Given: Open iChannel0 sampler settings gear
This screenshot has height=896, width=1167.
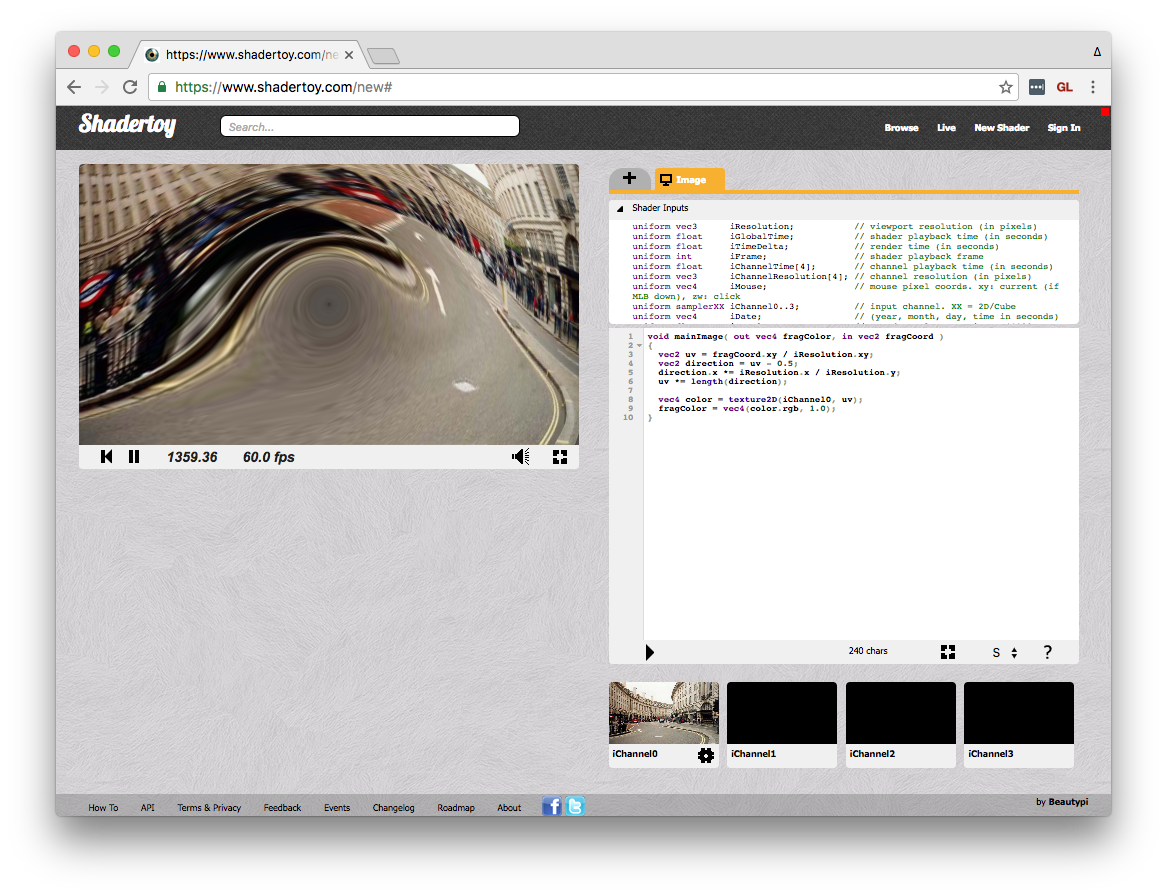Looking at the screenshot, I should point(706,755).
